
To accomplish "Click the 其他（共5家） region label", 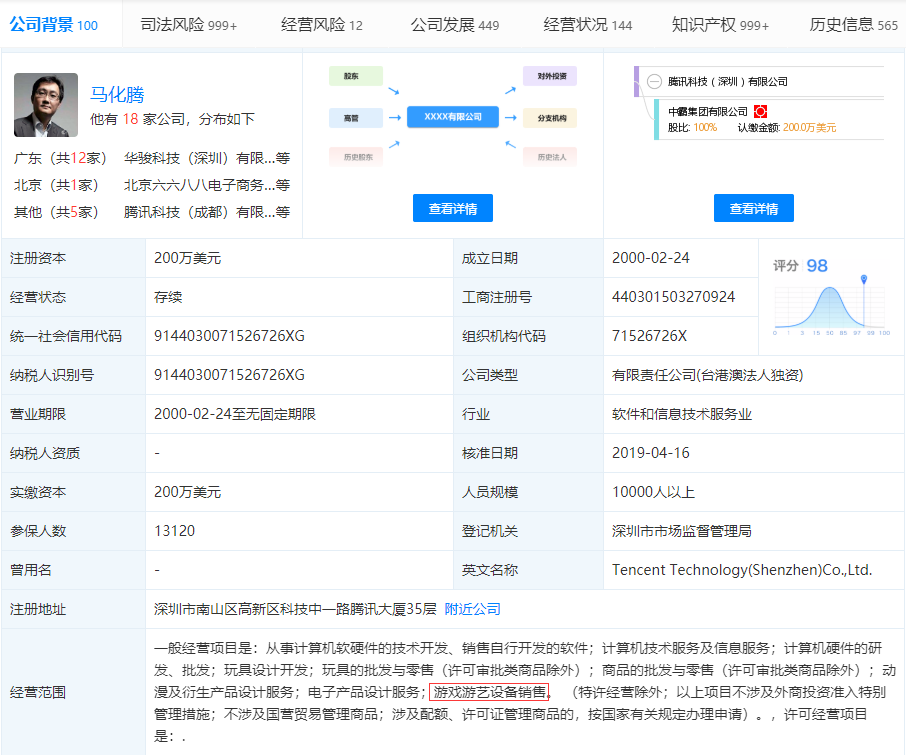I will pos(56,213).
